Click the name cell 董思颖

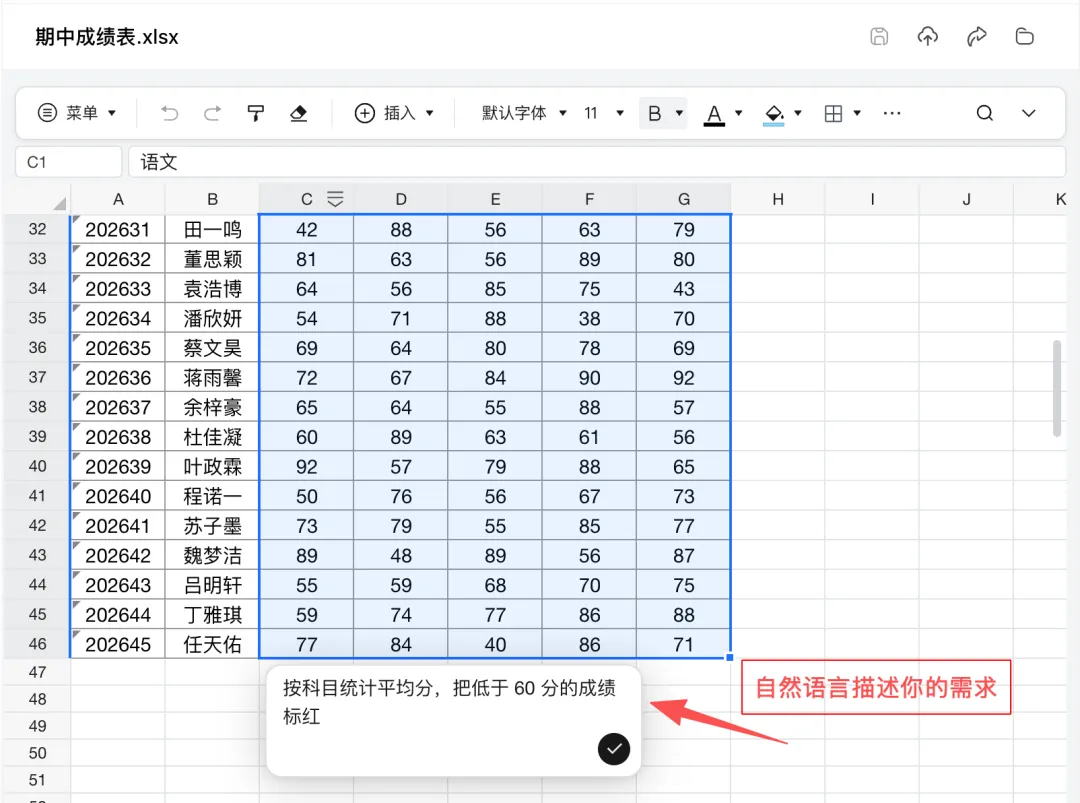click(212, 259)
